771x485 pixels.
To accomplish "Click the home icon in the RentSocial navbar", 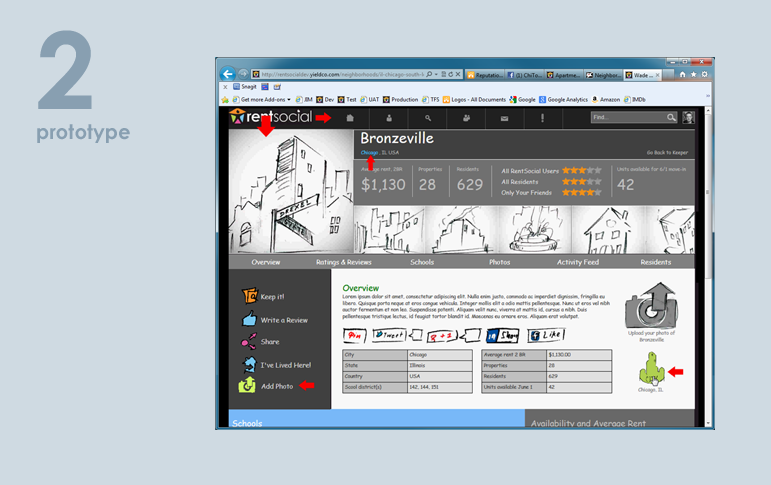I will coord(350,118).
